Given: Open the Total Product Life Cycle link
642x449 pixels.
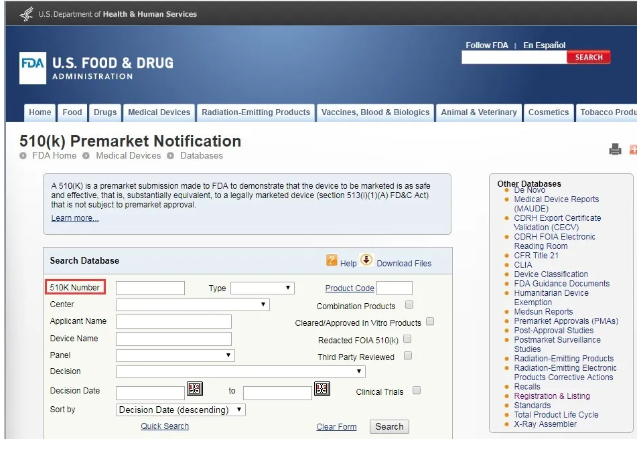Looking at the screenshot, I should point(556,415).
